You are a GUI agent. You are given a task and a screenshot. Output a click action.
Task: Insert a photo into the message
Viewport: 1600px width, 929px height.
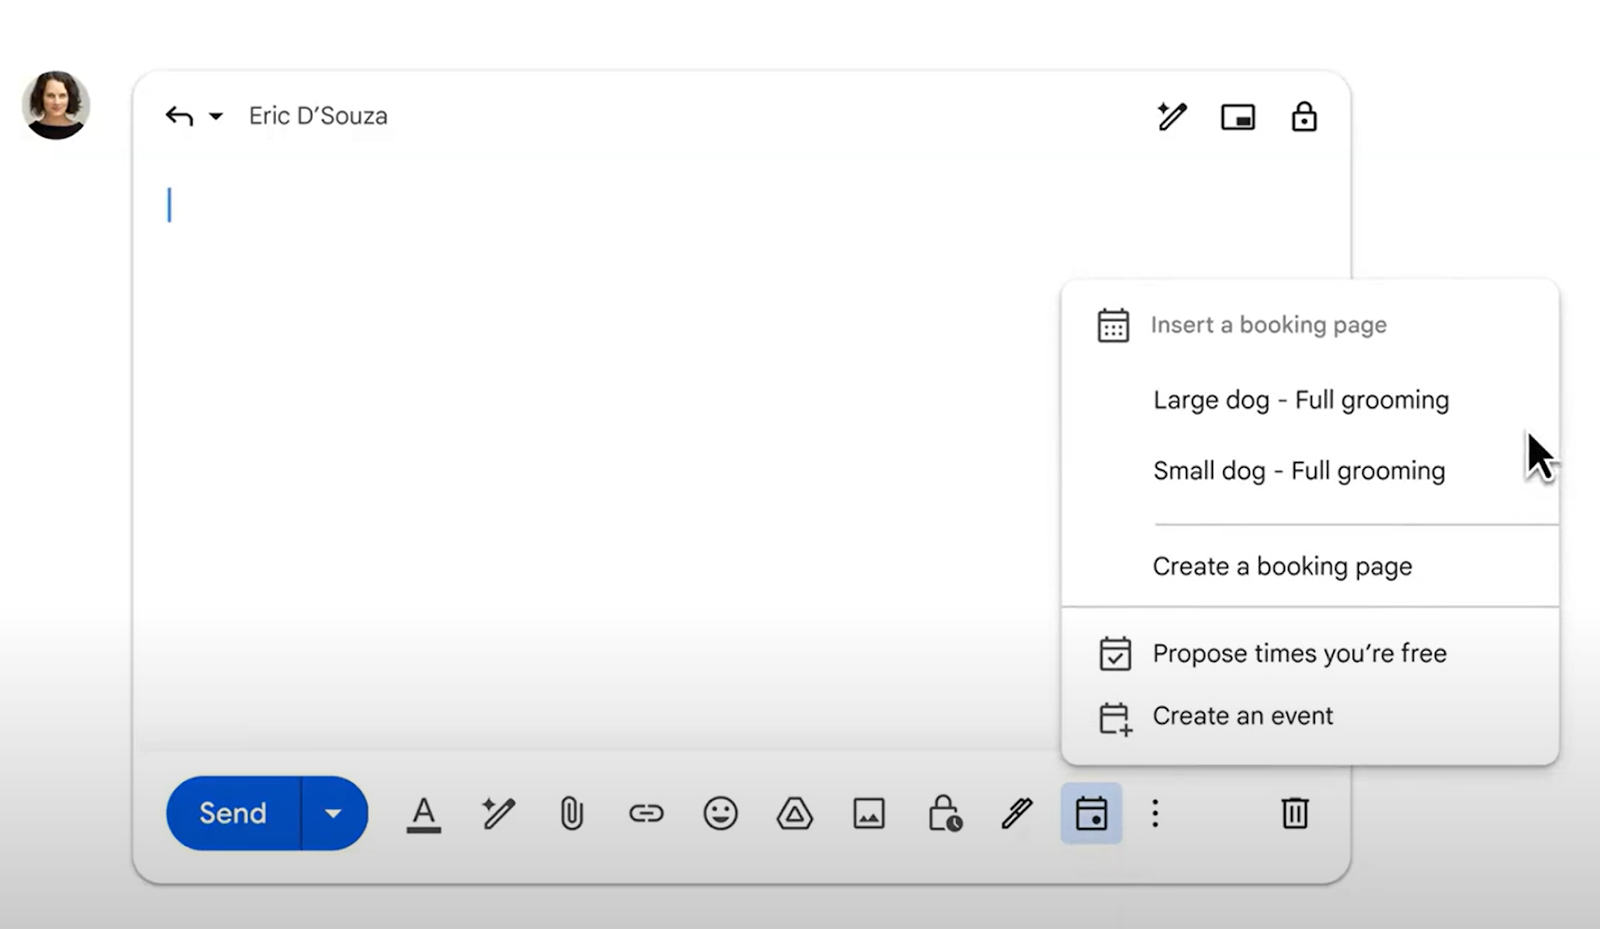(868, 813)
